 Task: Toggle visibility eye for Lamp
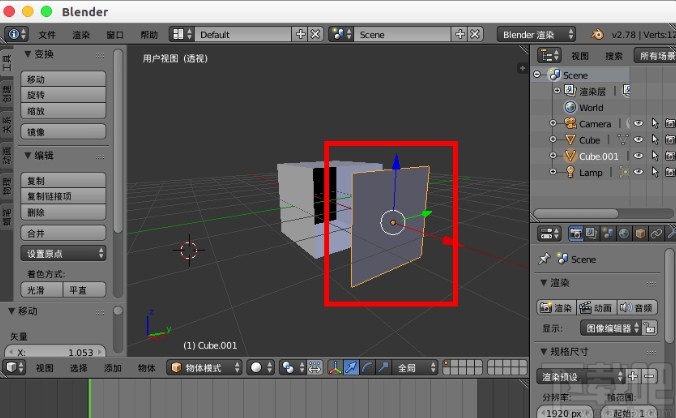point(638,172)
